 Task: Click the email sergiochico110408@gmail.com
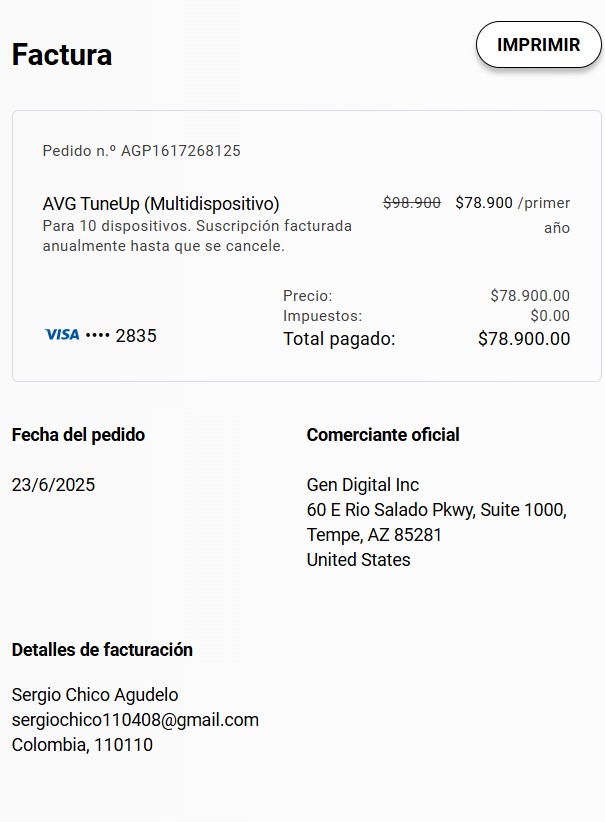click(135, 720)
